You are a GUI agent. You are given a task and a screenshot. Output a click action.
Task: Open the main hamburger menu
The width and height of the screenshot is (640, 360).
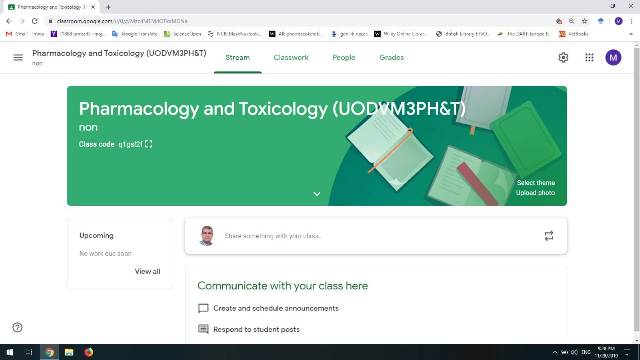pos(18,58)
